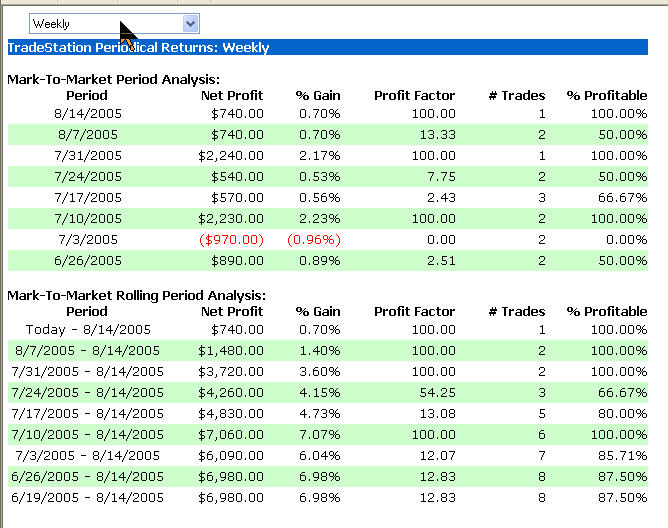Click the 7.07% rolling gain value
The height and width of the screenshot is (528, 668).
[x=320, y=434]
